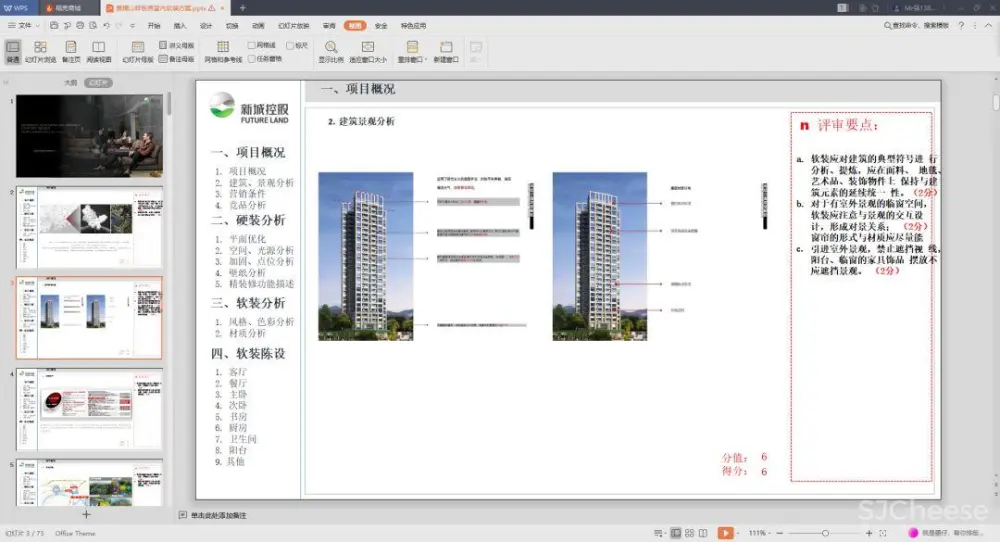Open the Insert (插入) ribbon tab
1000x542 pixels.
click(180, 25)
